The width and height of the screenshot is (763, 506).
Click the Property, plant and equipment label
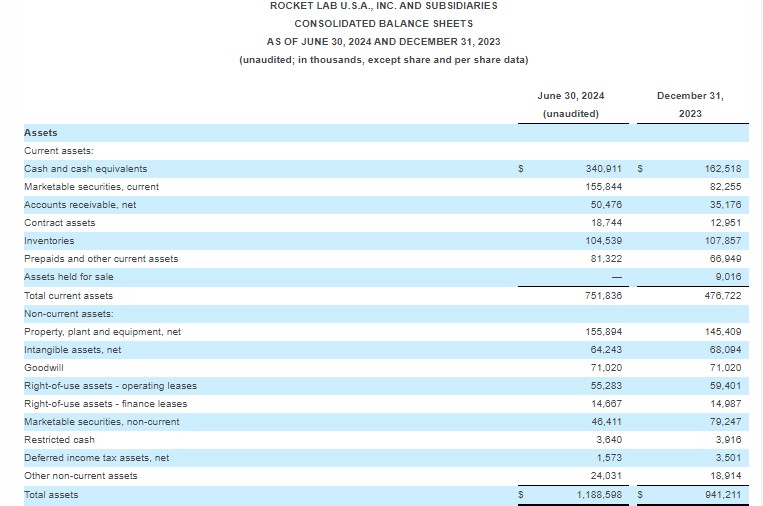point(102,331)
